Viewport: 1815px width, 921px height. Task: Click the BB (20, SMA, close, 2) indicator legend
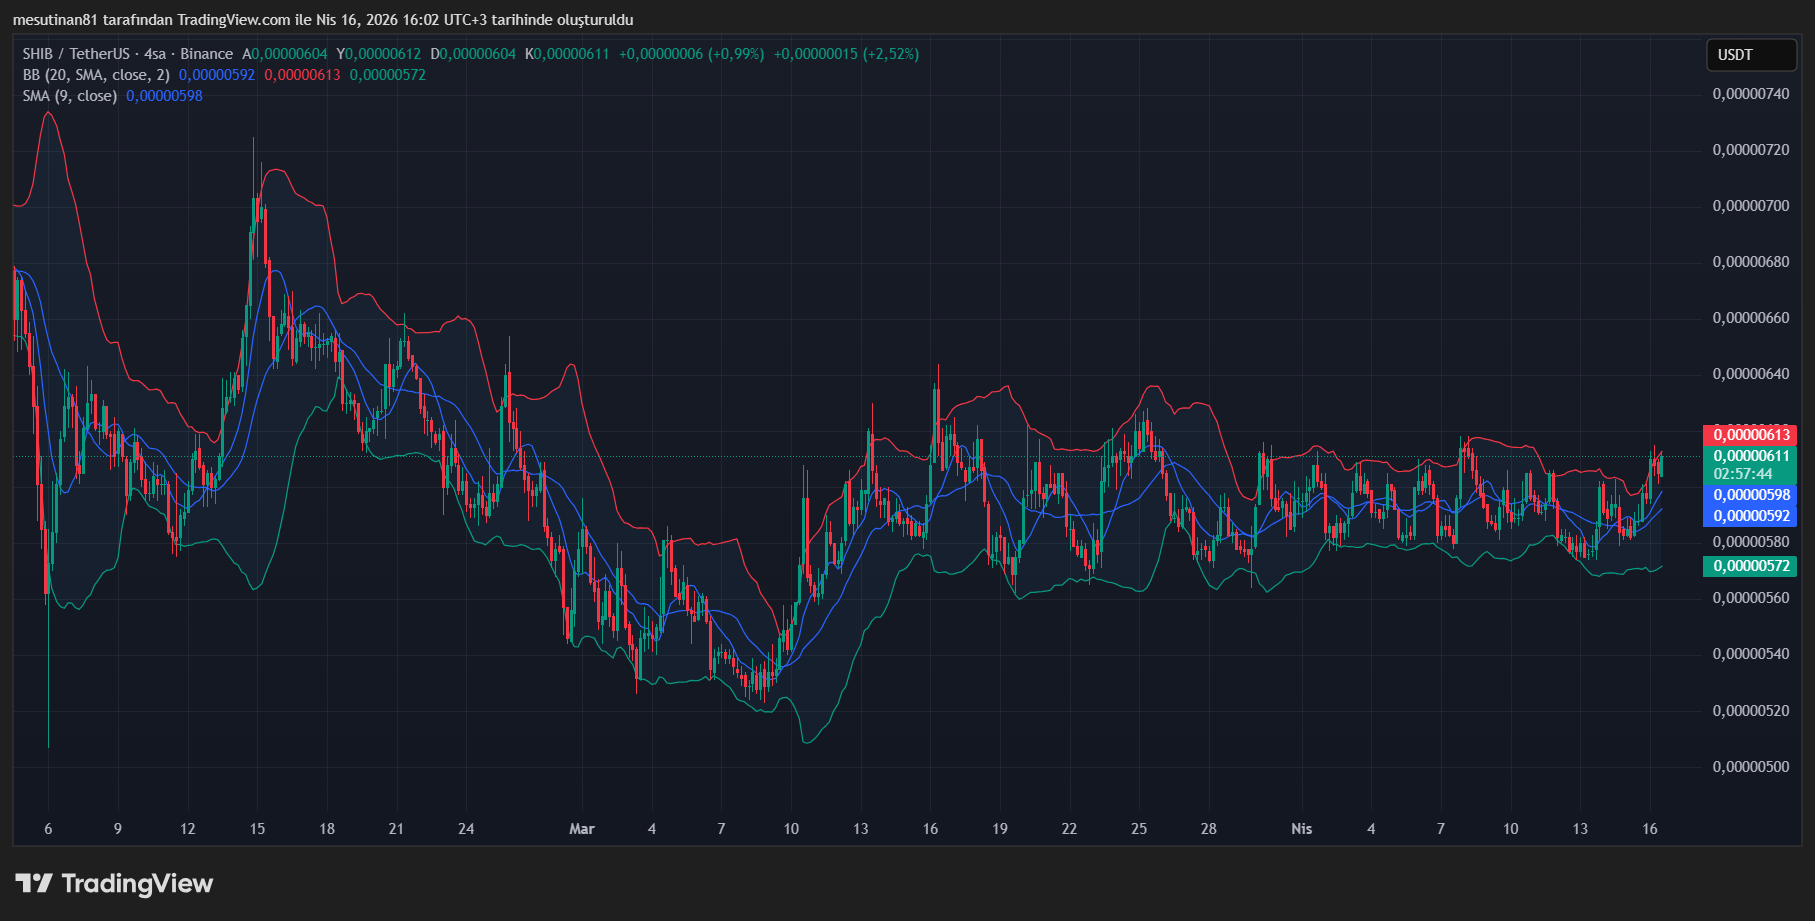[97, 75]
